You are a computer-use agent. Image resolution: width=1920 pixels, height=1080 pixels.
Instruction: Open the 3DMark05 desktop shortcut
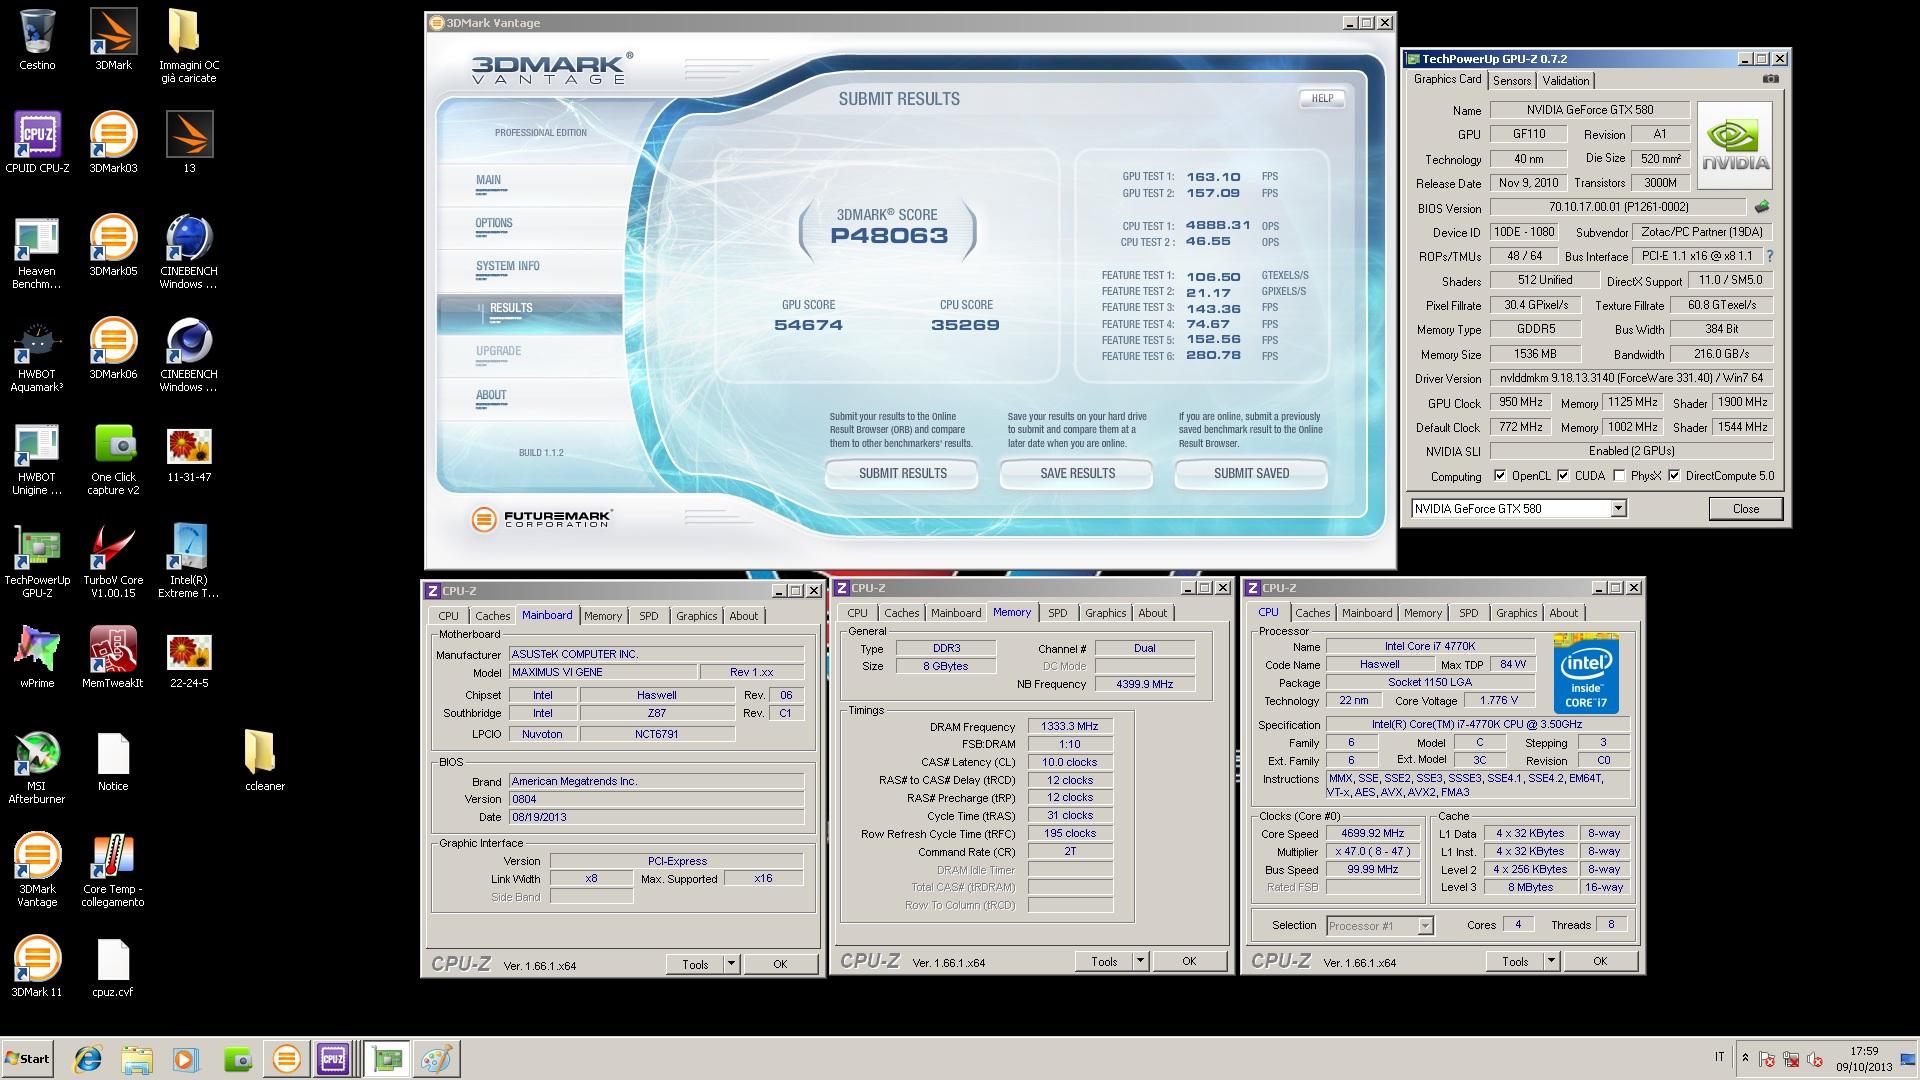point(113,245)
